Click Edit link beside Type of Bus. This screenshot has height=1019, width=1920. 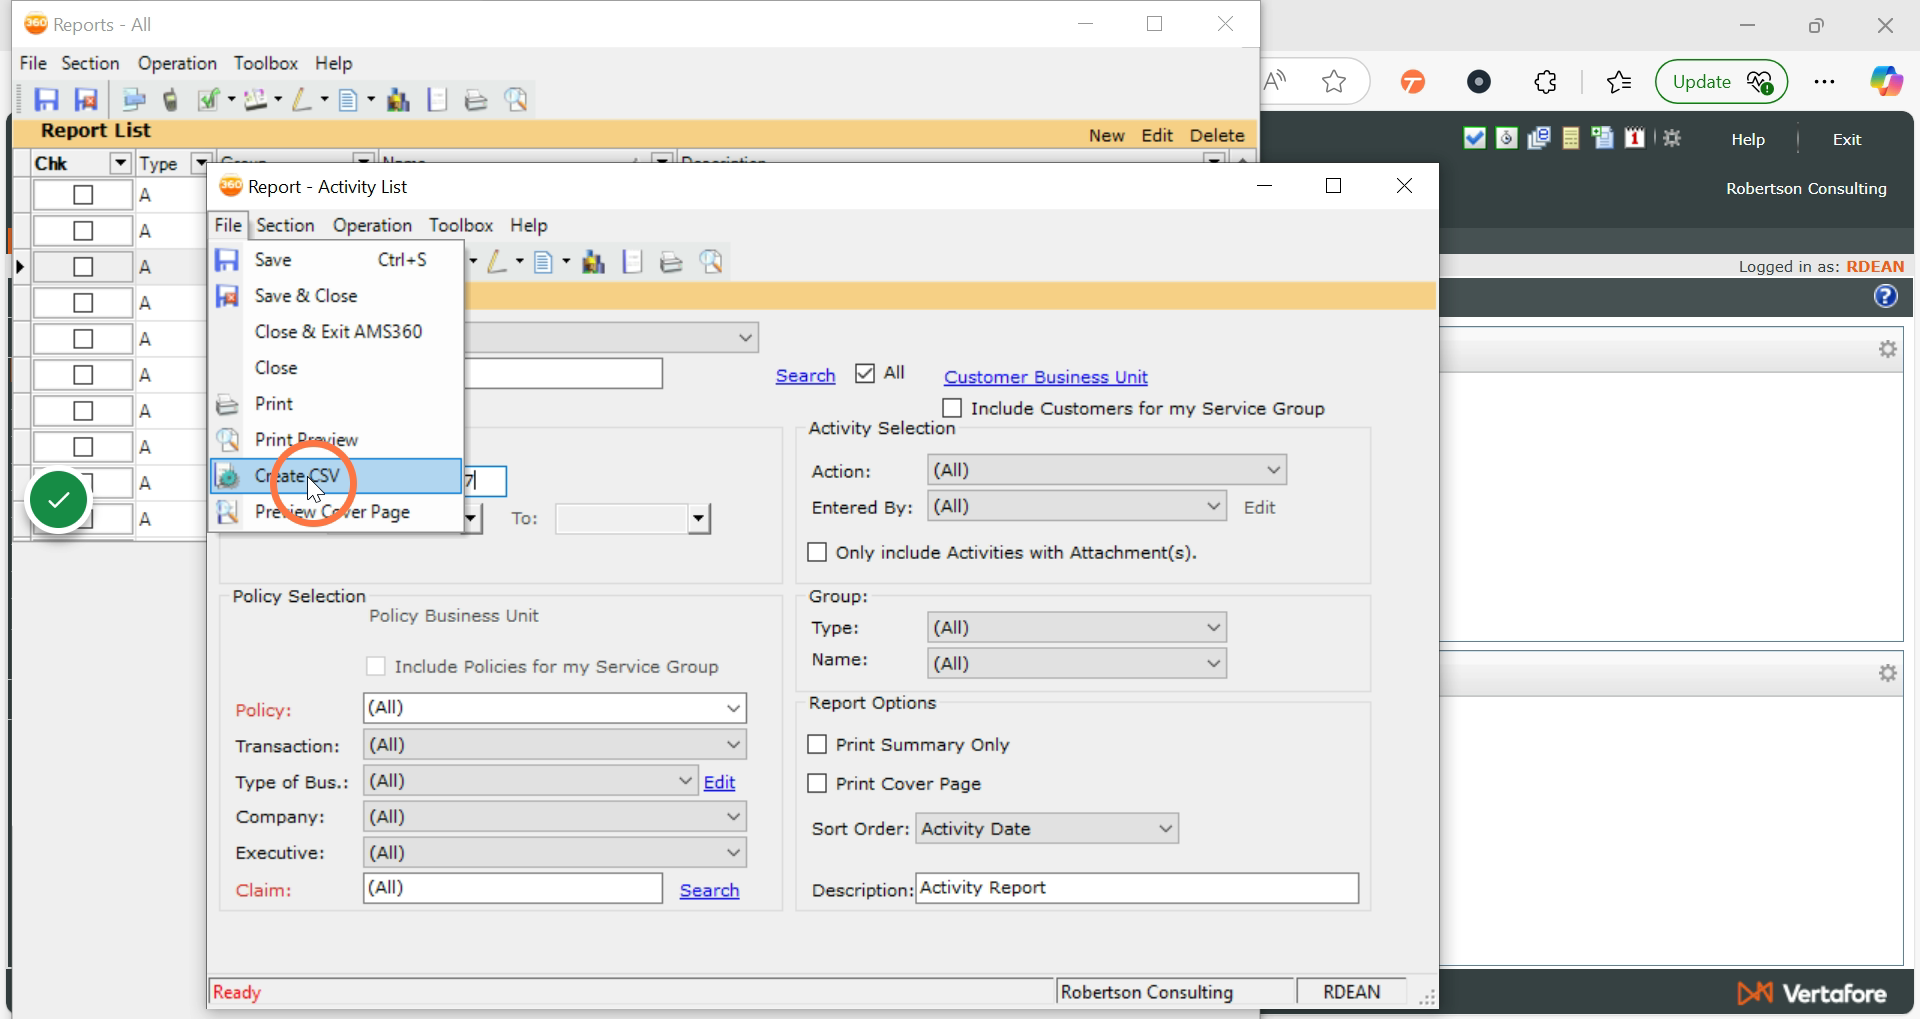click(719, 782)
